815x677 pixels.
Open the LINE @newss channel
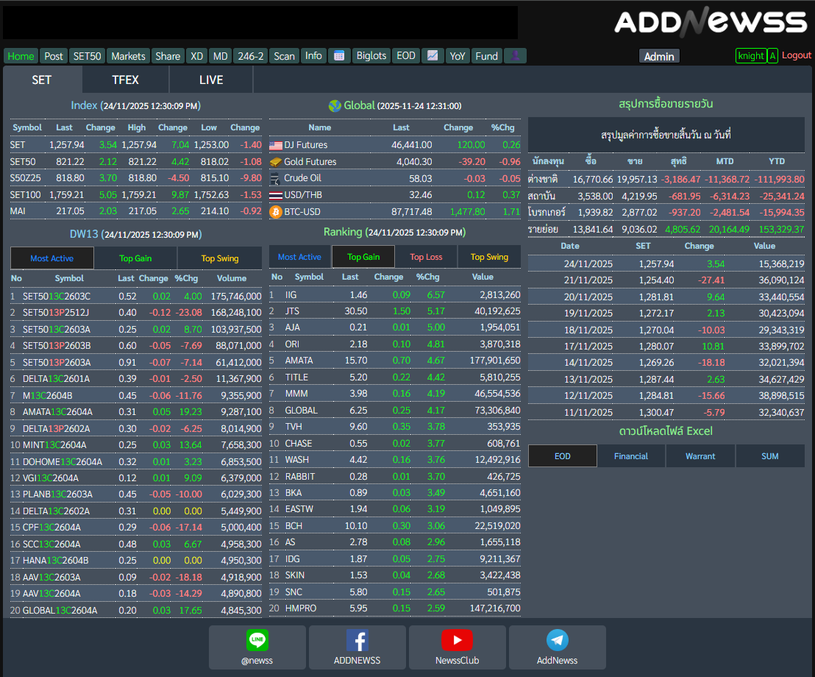[x=257, y=647]
